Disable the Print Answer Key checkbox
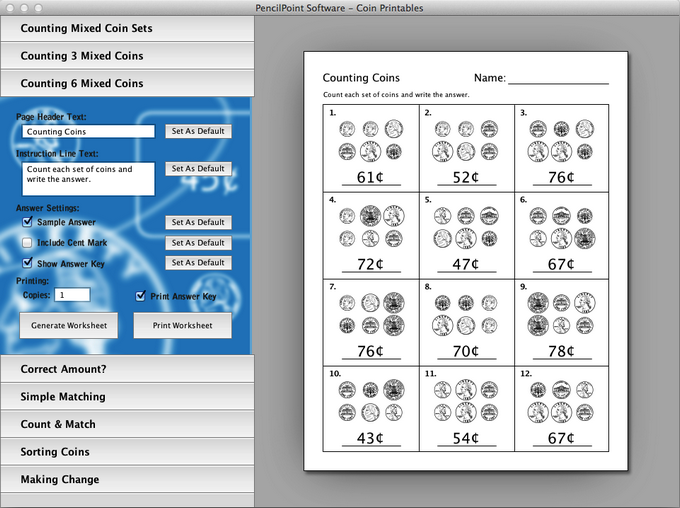 click(141, 296)
